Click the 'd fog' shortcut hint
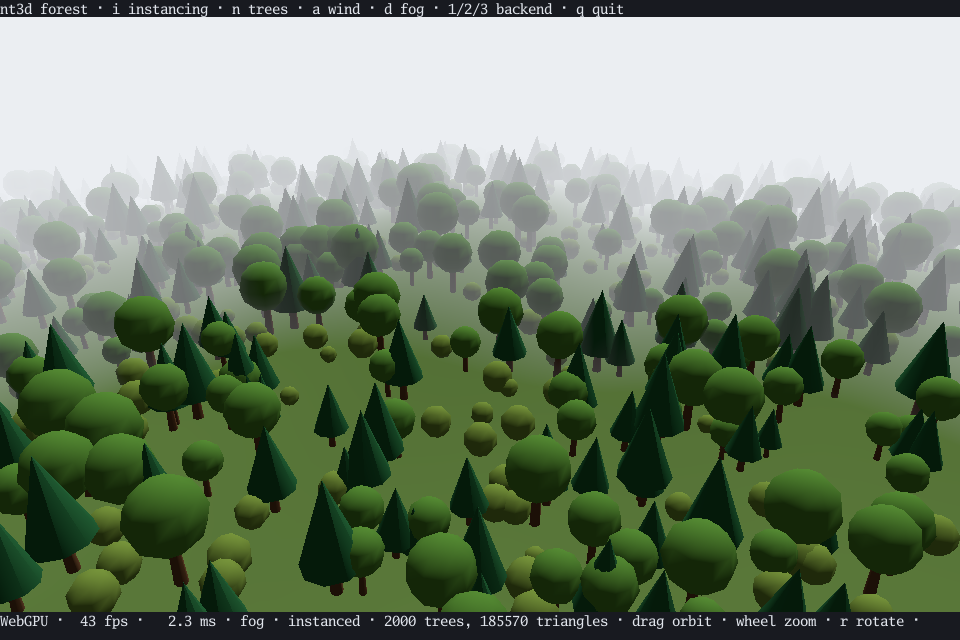Image resolution: width=960 pixels, height=640 pixels. point(404,9)
